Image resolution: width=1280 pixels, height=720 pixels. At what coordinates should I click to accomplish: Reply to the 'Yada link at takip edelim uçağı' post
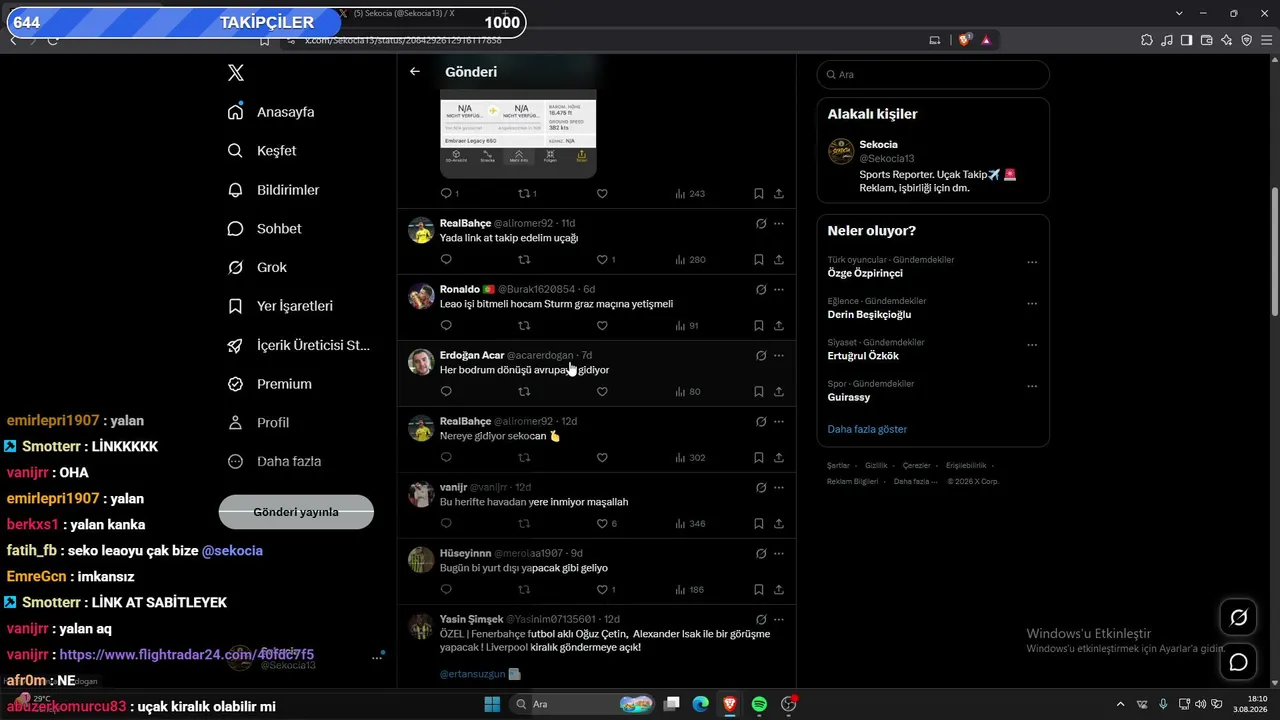[x=446, y=260]
